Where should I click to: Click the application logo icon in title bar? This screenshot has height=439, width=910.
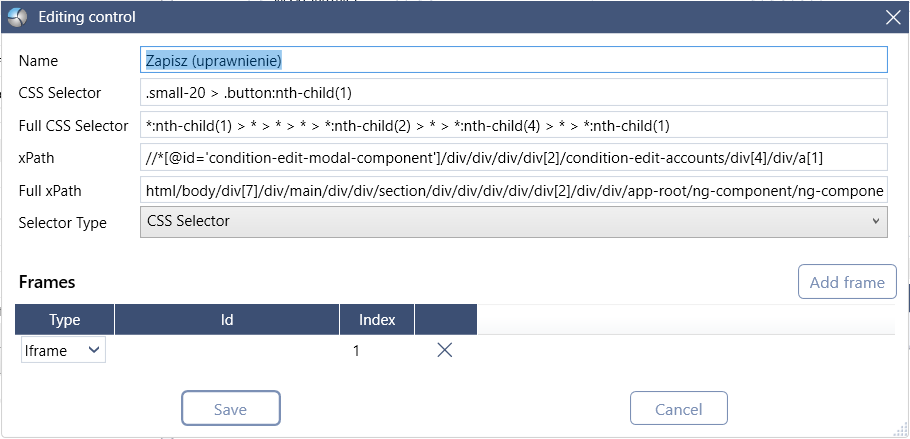pyautogui.click(x=18, y=17)
